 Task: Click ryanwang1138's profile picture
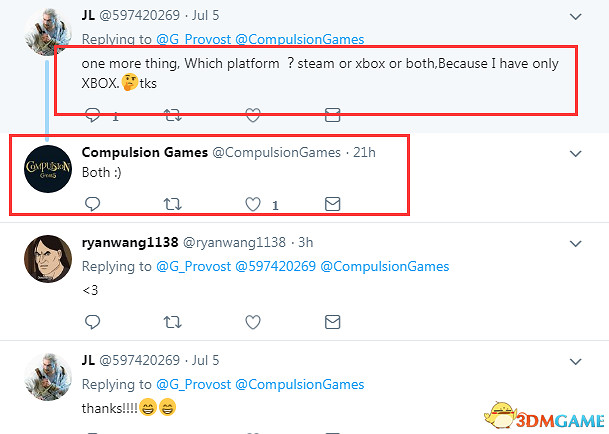point(46,260)
